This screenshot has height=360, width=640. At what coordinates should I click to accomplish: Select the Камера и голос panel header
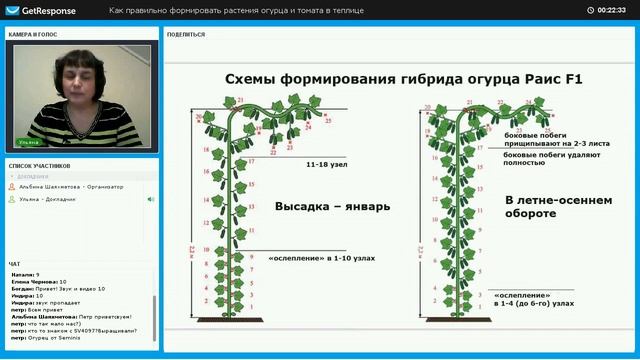click(33, 35)
